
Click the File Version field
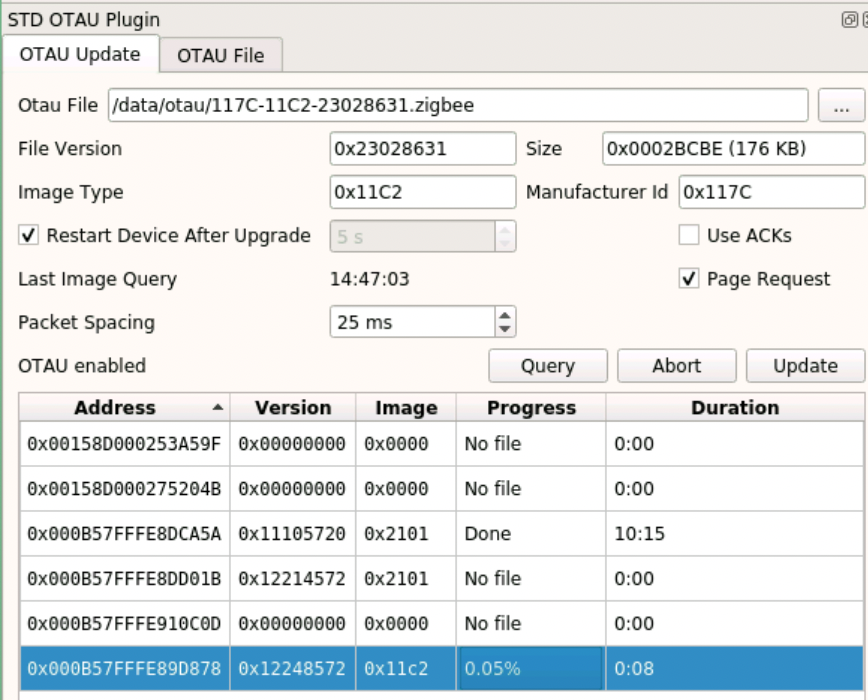pyautogui.click(x=423, y=148)
